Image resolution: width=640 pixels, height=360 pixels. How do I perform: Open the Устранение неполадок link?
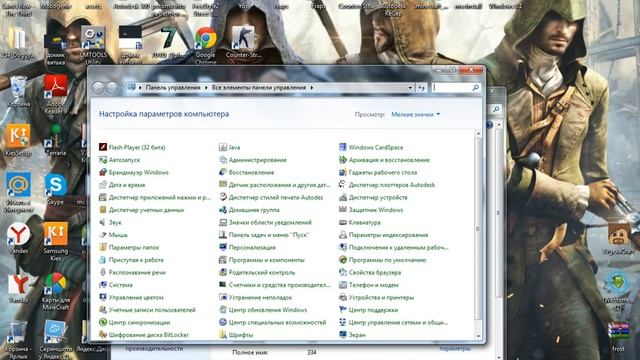point(260,298)
